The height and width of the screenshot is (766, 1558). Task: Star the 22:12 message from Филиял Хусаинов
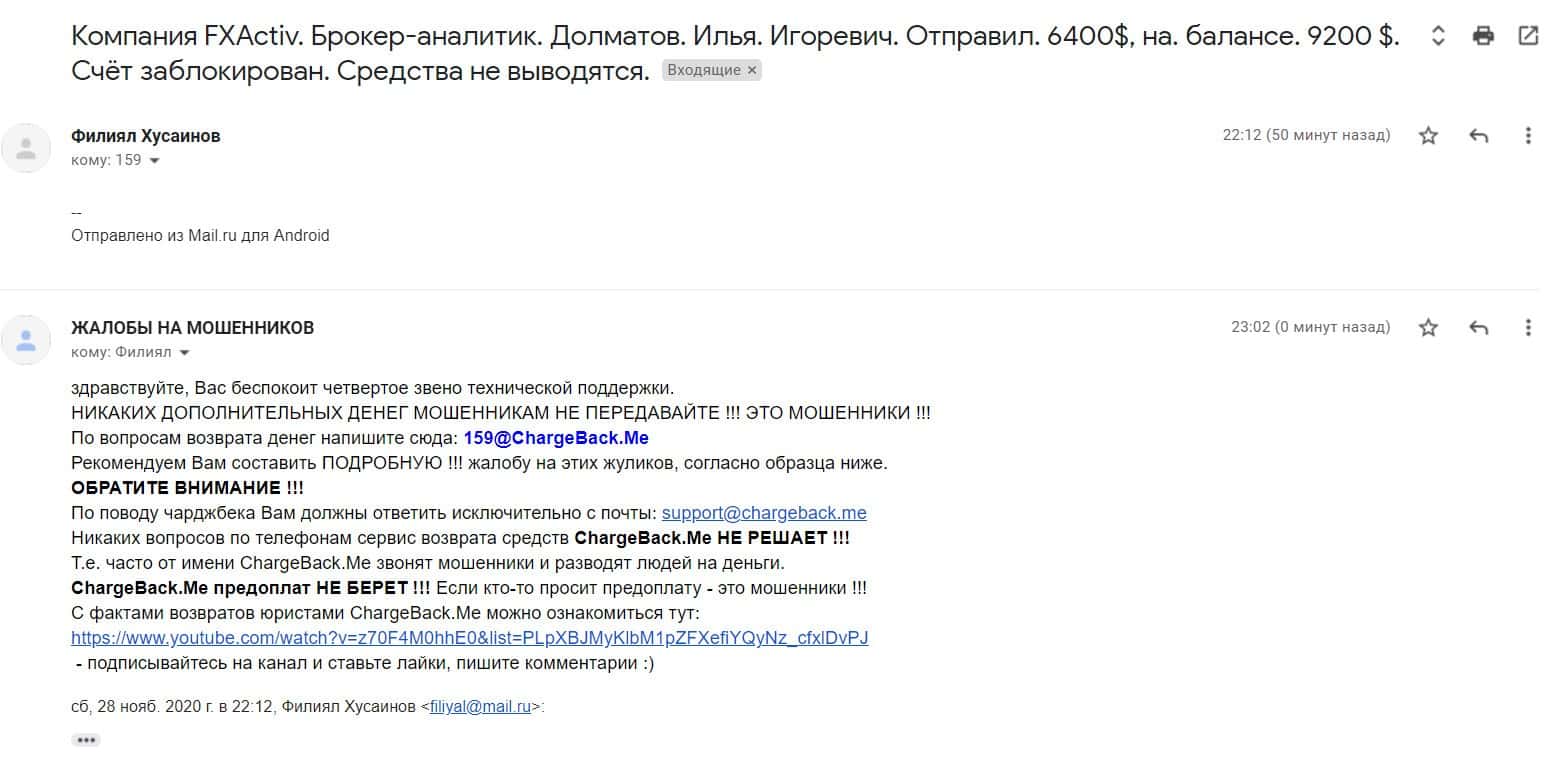1428,136
